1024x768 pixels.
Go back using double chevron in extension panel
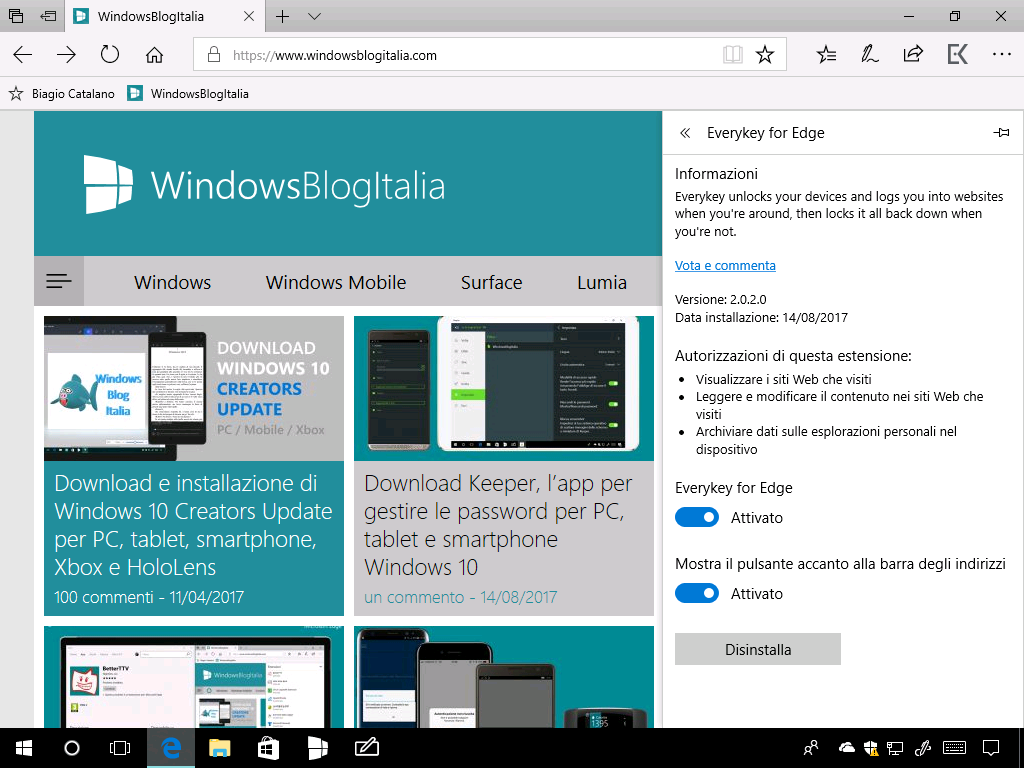coord(685,133)
